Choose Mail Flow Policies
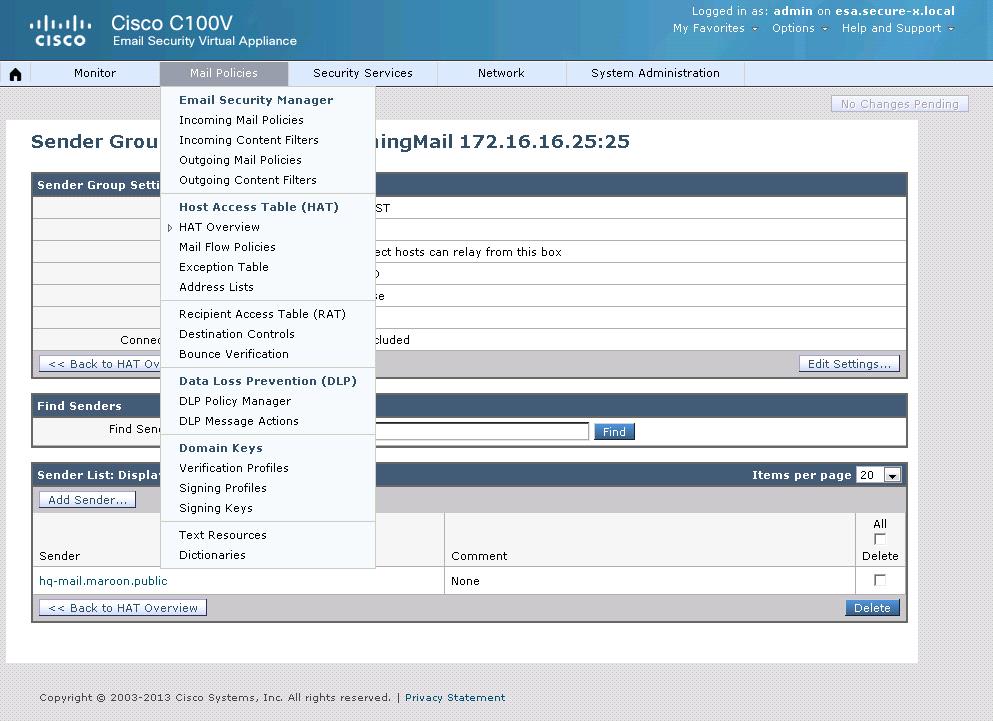The width and height of the screenshot is (993, 721). pyautogui.click(x=227, y=247)
